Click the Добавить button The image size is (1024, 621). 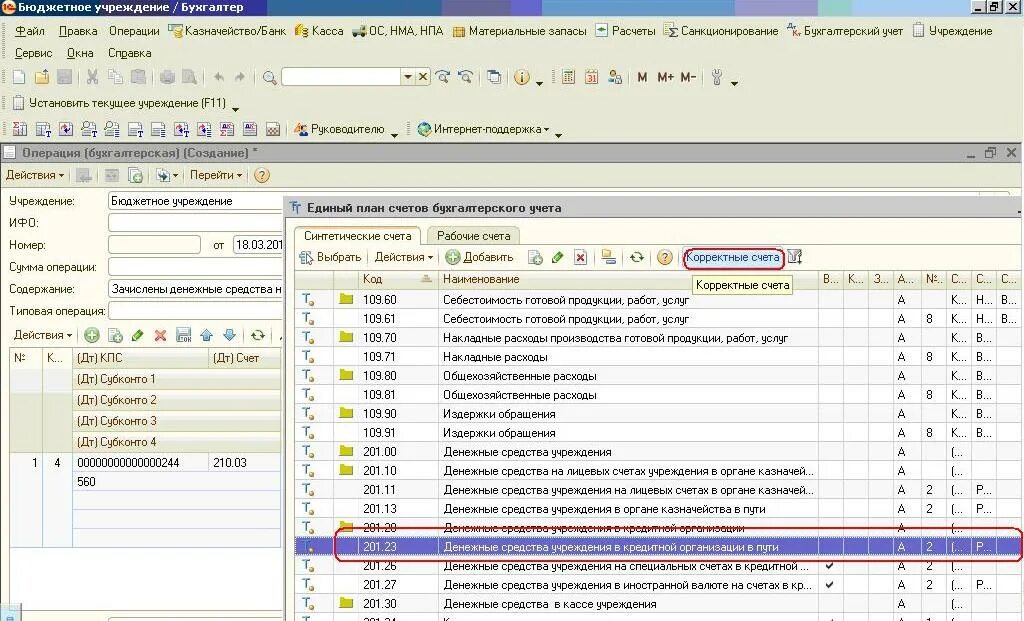tap(479, 257)
